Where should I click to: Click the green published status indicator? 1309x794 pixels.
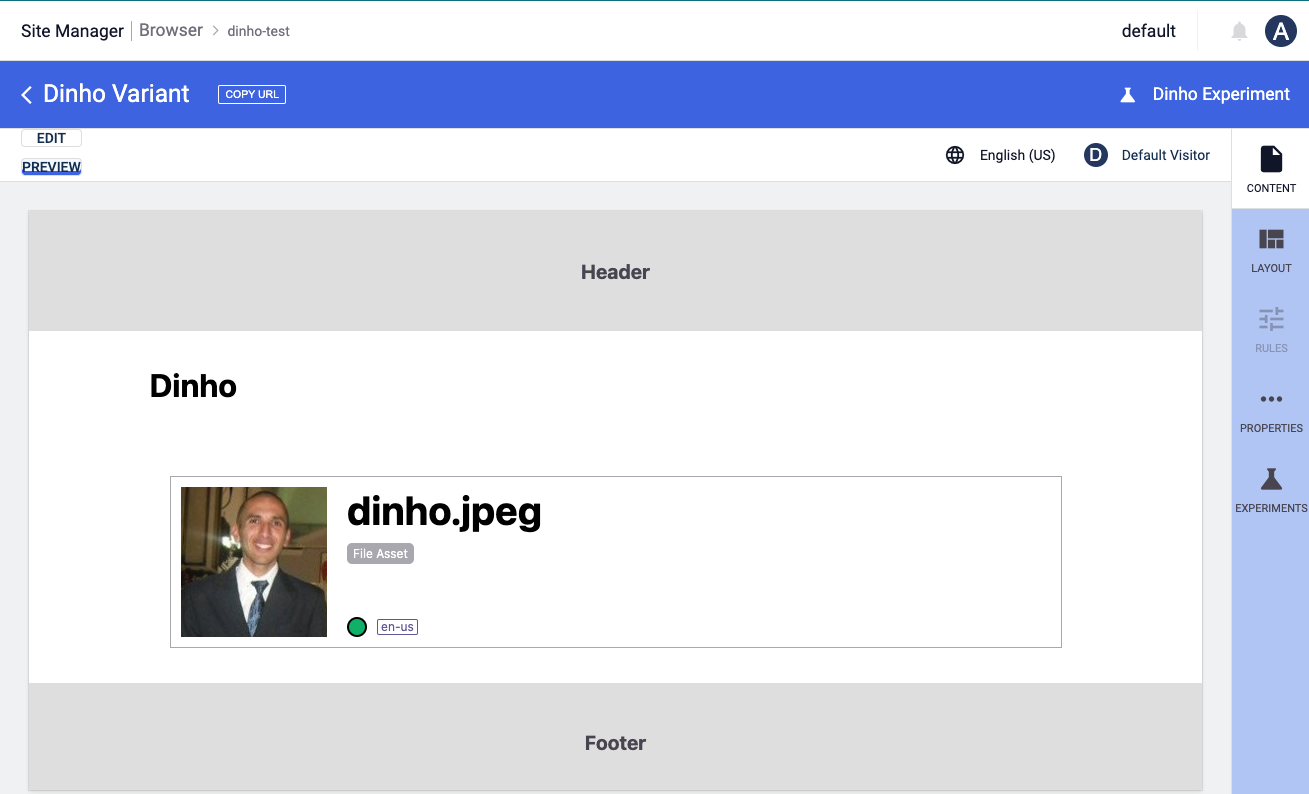click(357, 626)
